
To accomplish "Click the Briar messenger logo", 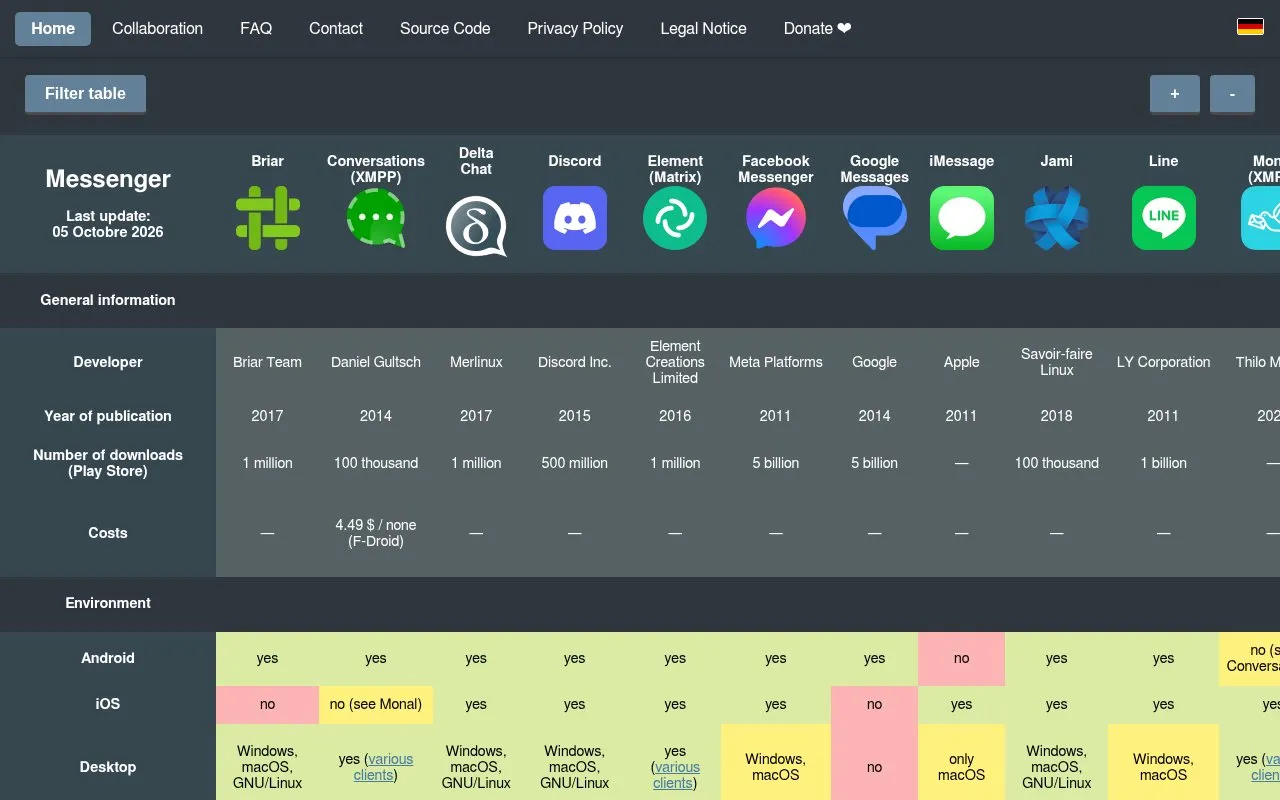I will (267, 218).
